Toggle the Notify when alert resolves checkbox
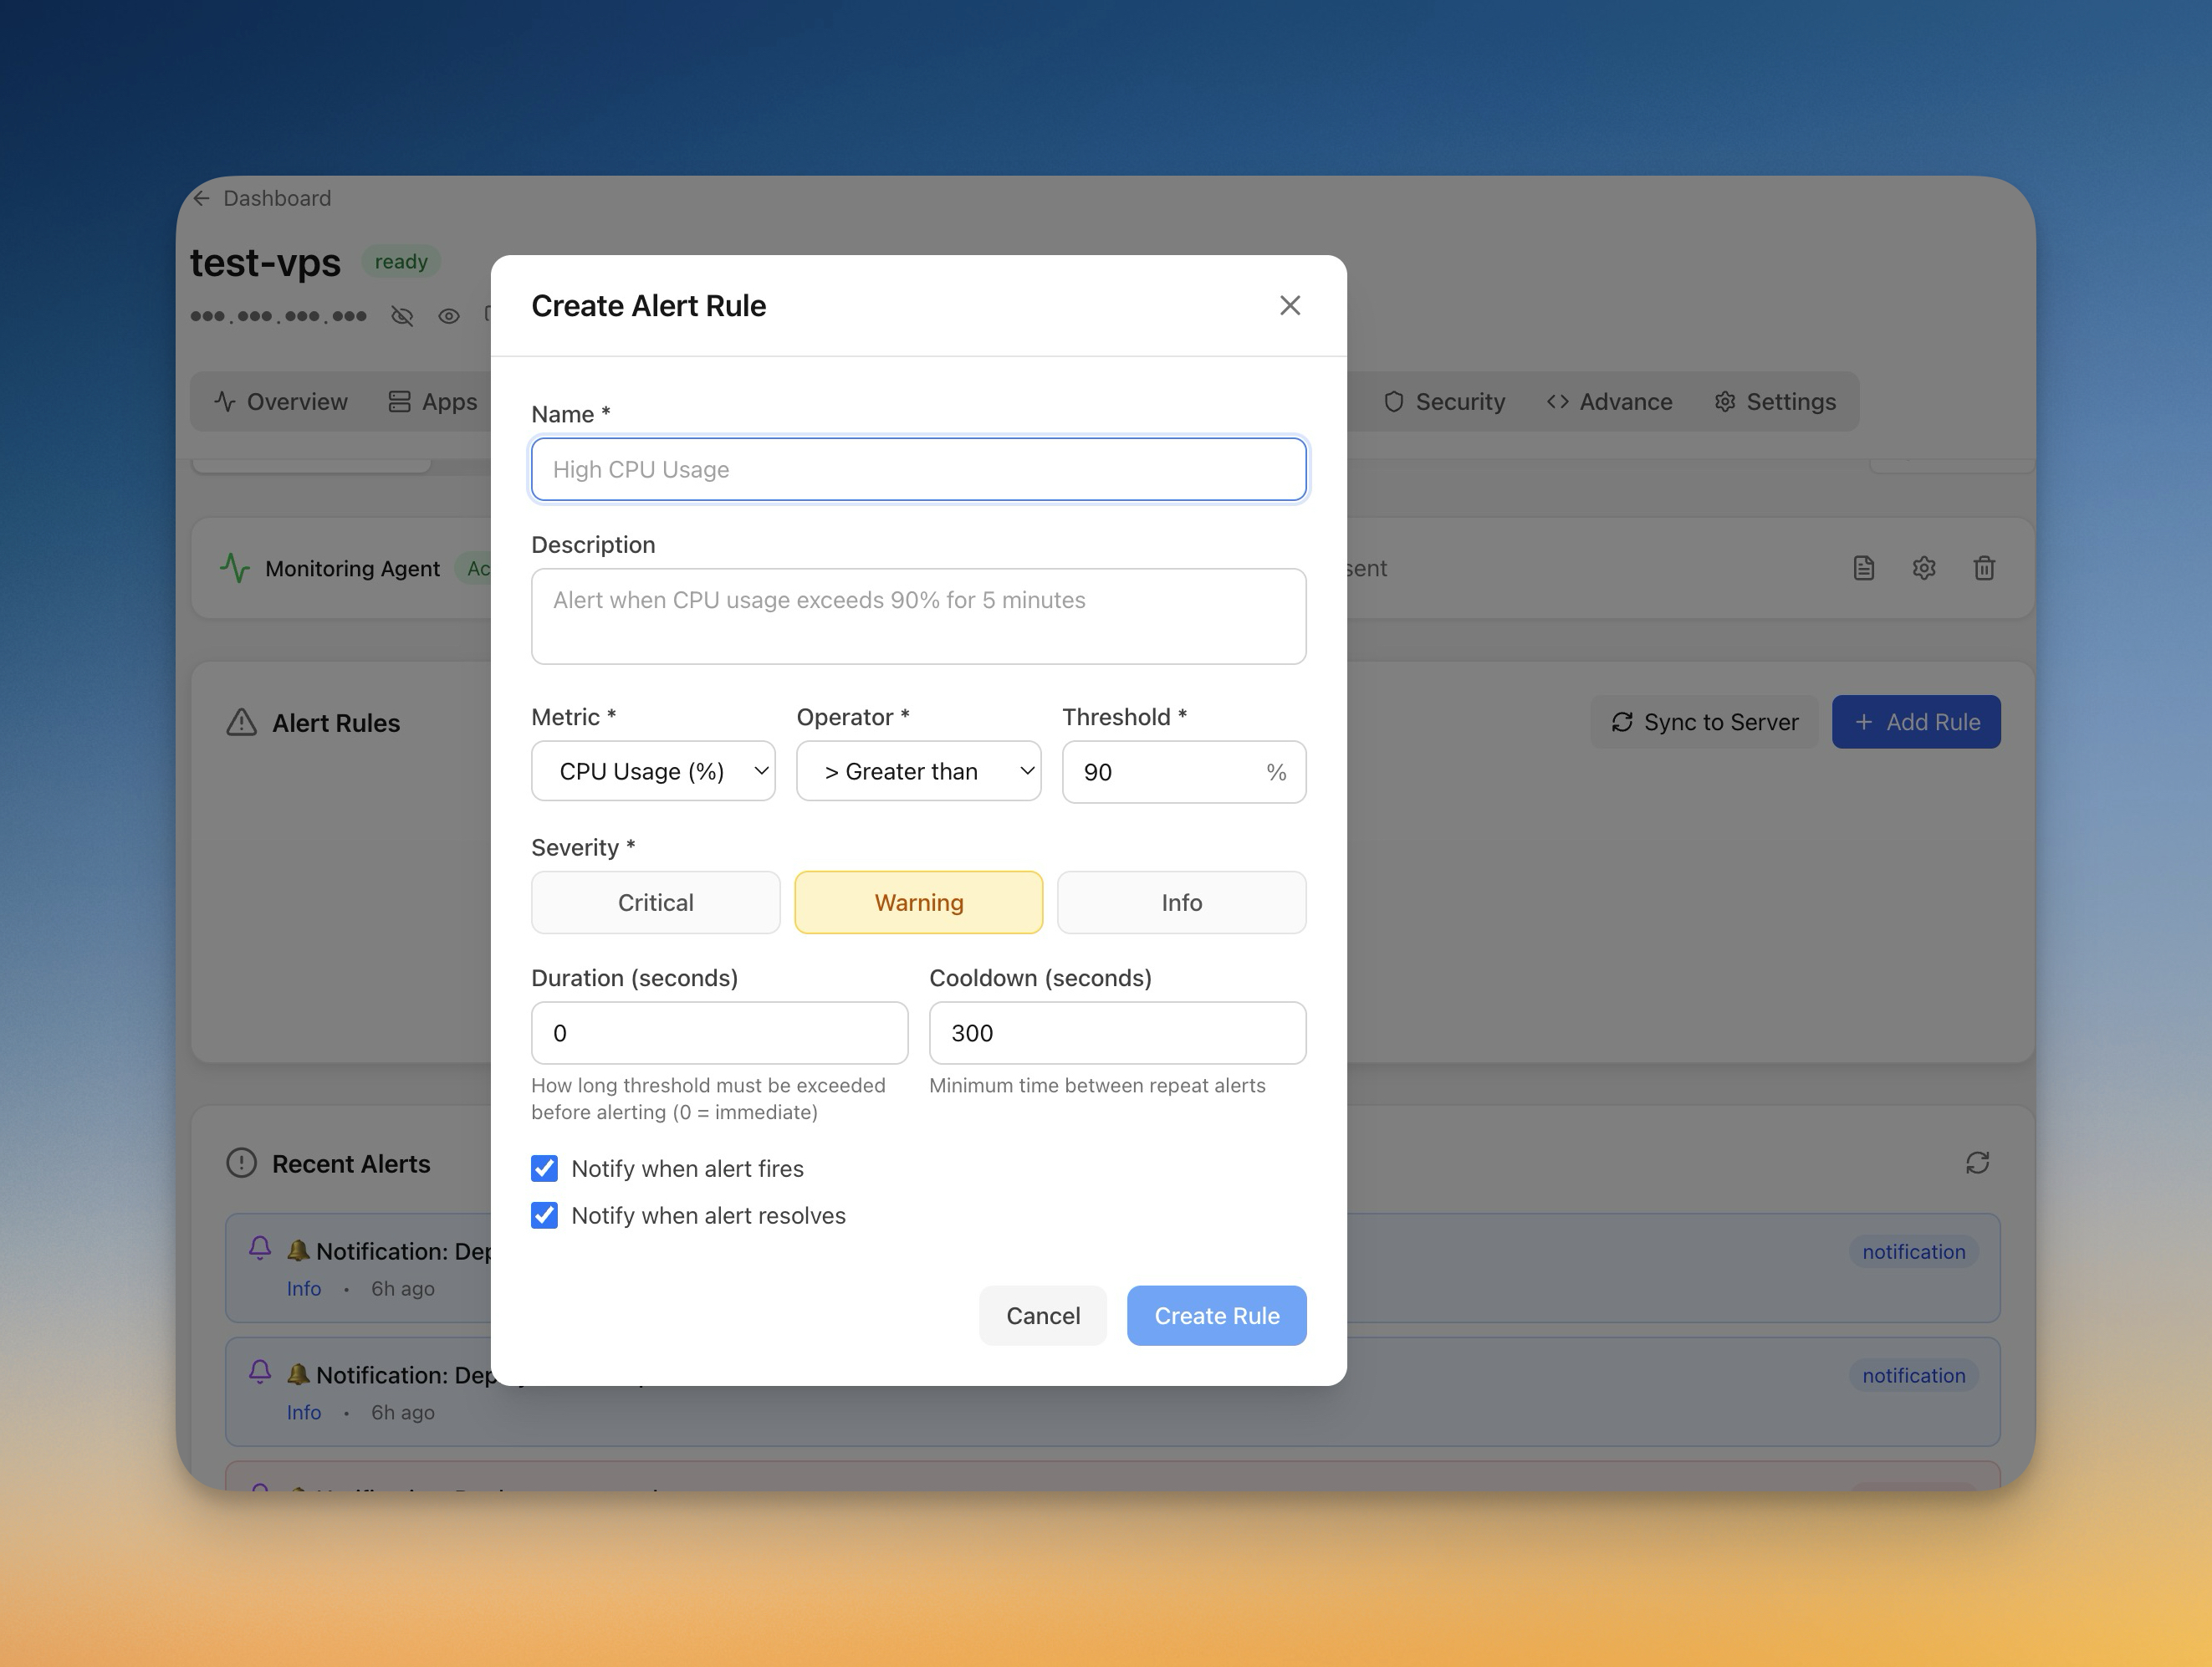Image resolution: width=2212 pixels, height=1667 pixels. (545, 1215)
